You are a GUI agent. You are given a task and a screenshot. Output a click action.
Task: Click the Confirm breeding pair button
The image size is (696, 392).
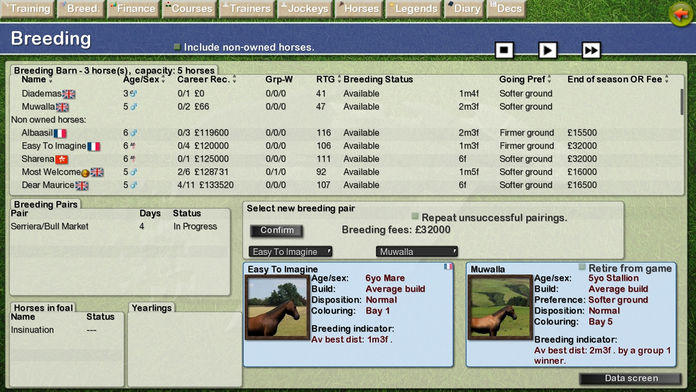click(x=277, y=230)
